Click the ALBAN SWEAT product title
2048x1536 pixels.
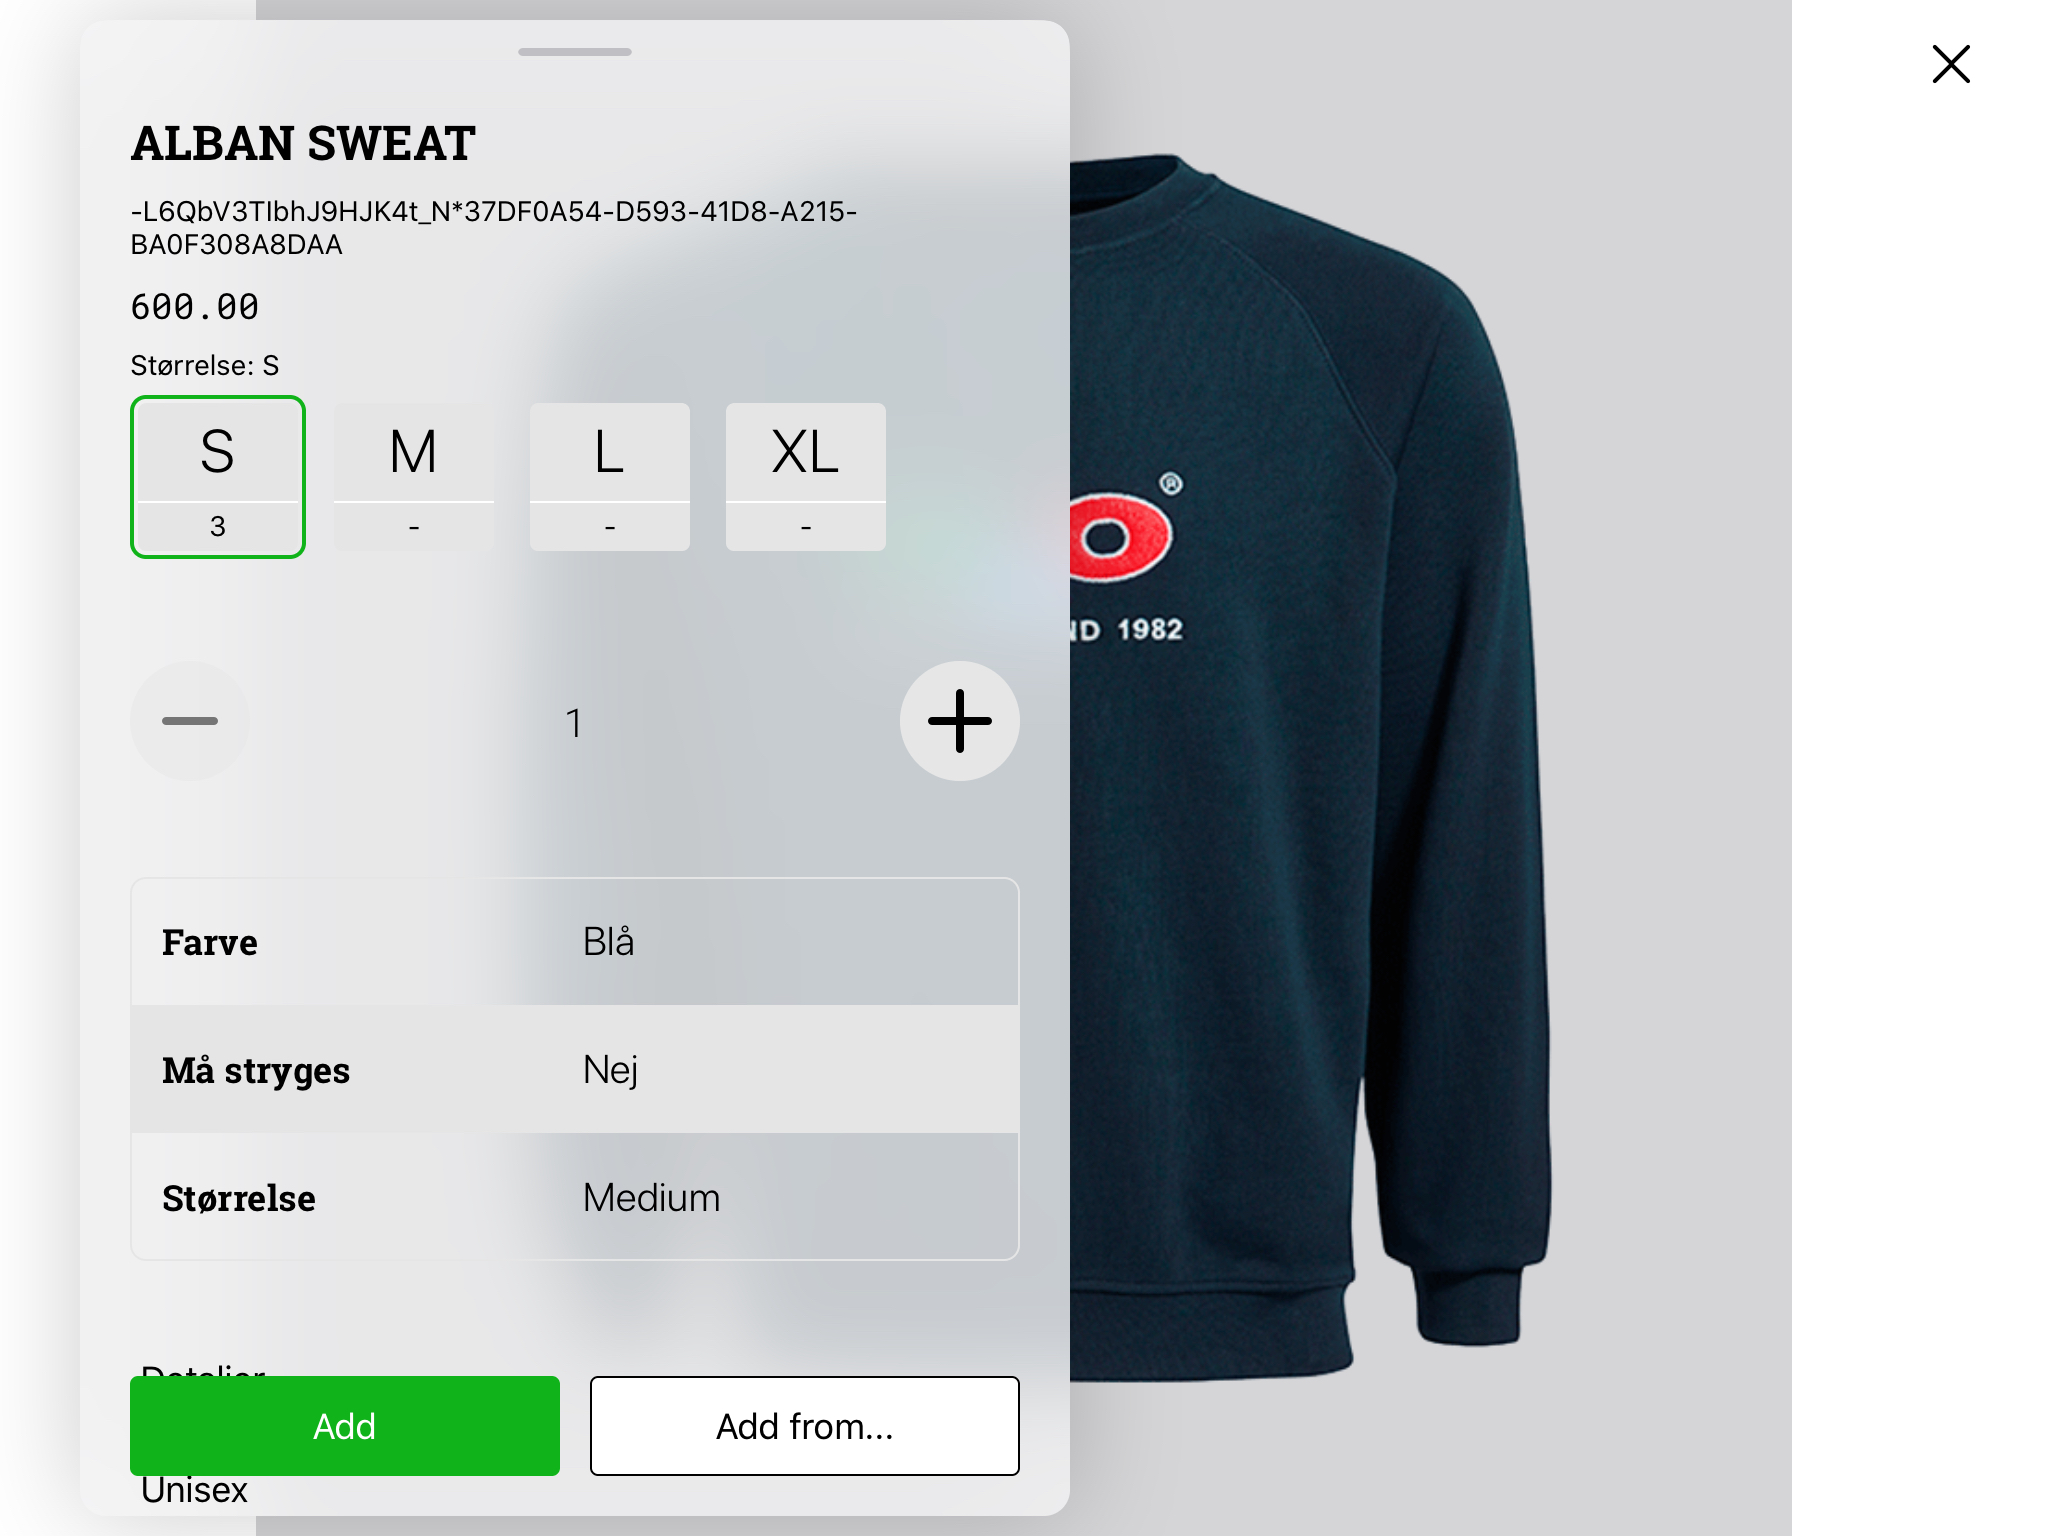pyautogui.click(x=303, y=143)
